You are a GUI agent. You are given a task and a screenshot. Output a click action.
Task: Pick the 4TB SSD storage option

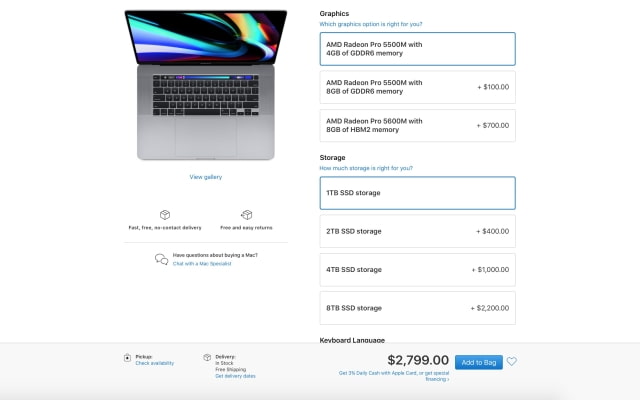coord(418,270)
